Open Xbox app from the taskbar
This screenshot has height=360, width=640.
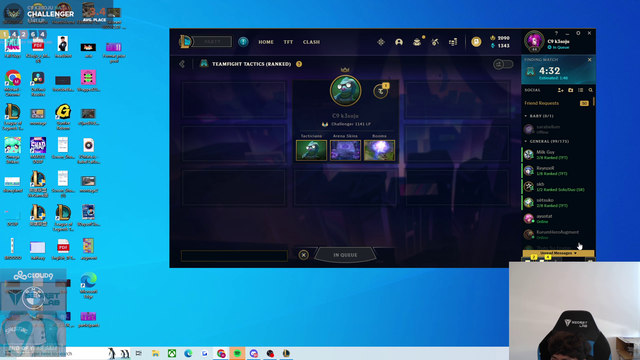(x=172, y=353)
